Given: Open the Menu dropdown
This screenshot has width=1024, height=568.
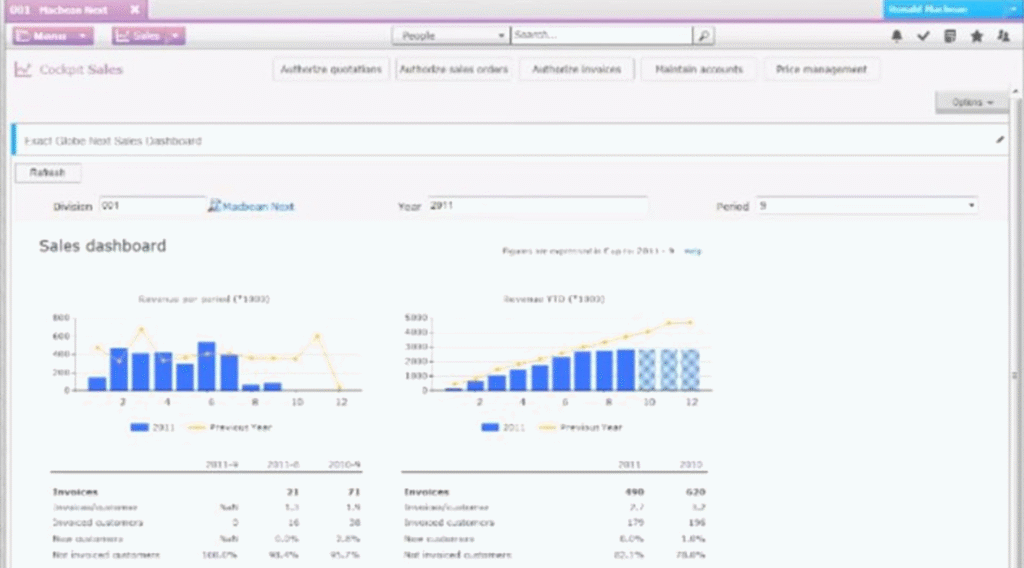Looking at the screenshot, I should (x=53, y=36).
